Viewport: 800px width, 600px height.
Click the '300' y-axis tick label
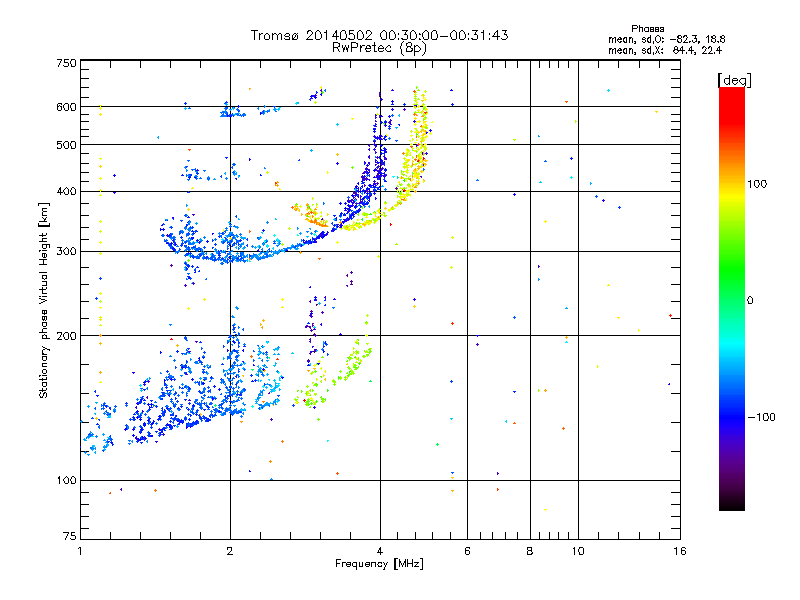[66, 252]
